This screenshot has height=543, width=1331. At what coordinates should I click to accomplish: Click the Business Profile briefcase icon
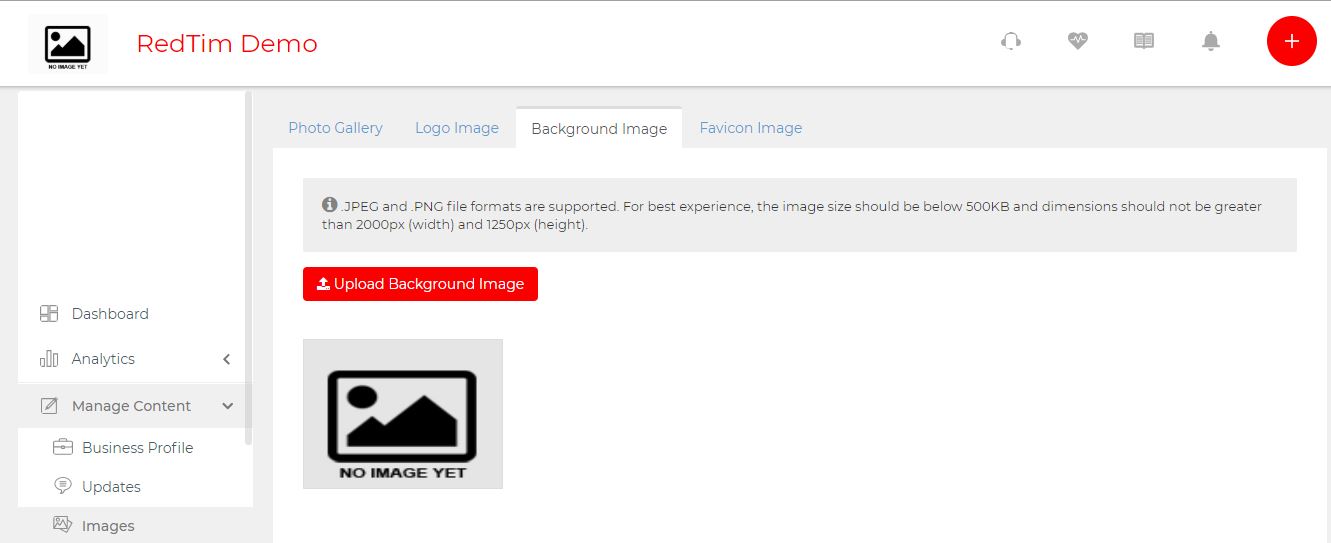(63, 447)
